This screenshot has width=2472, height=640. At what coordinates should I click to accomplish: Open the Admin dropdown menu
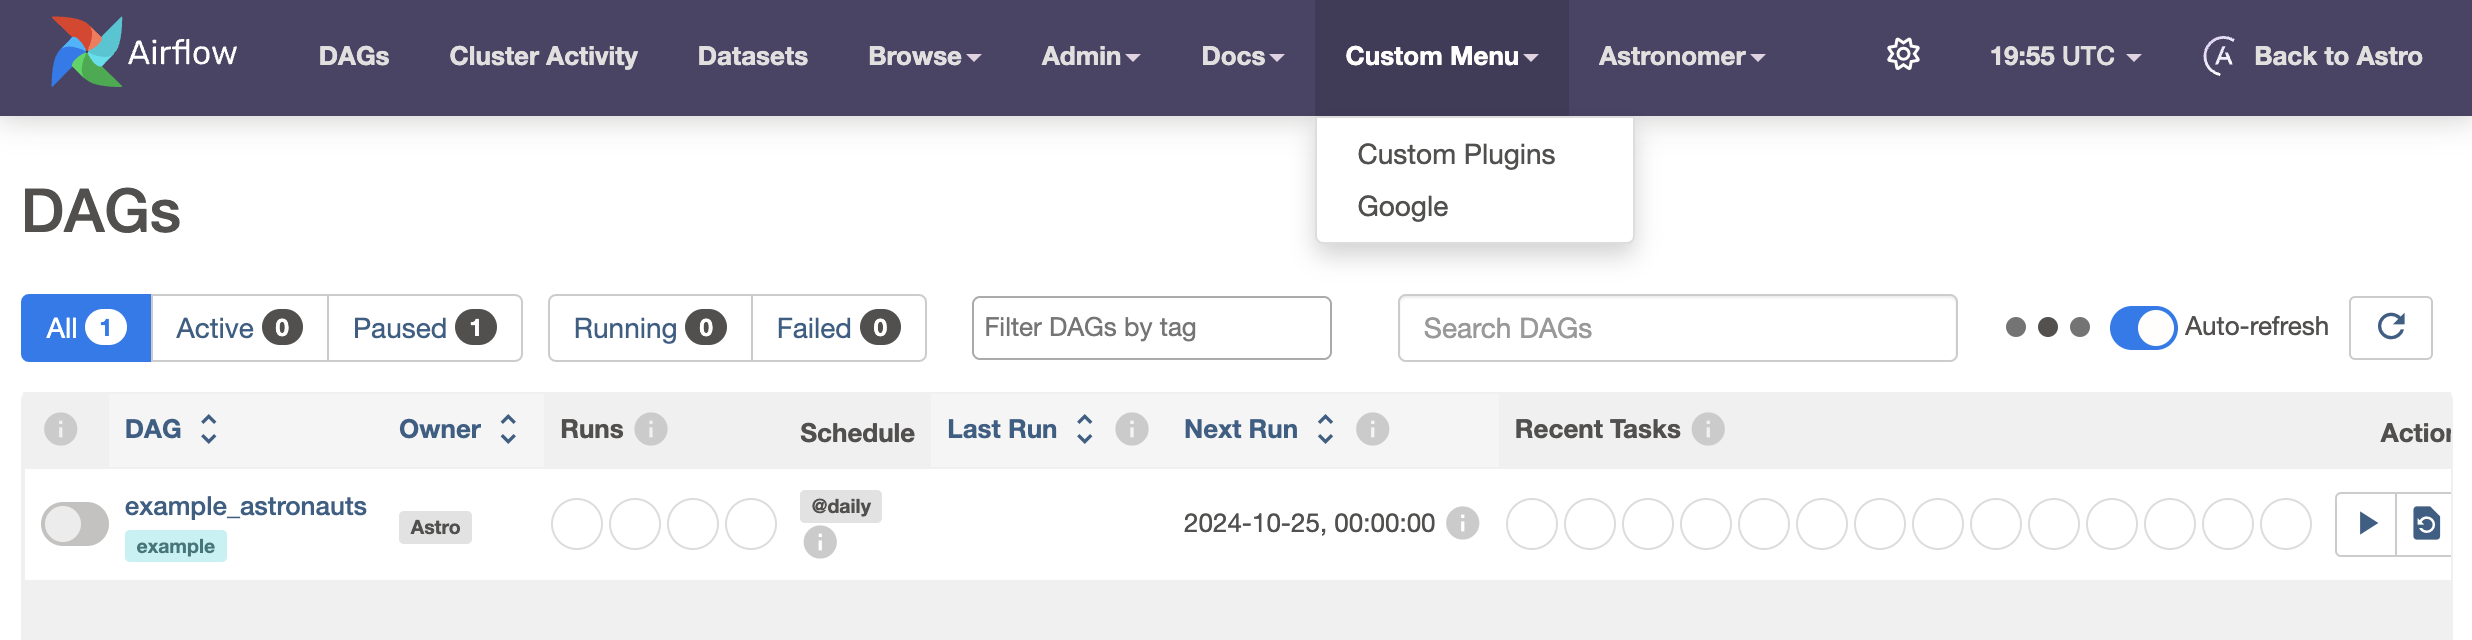1090,56
